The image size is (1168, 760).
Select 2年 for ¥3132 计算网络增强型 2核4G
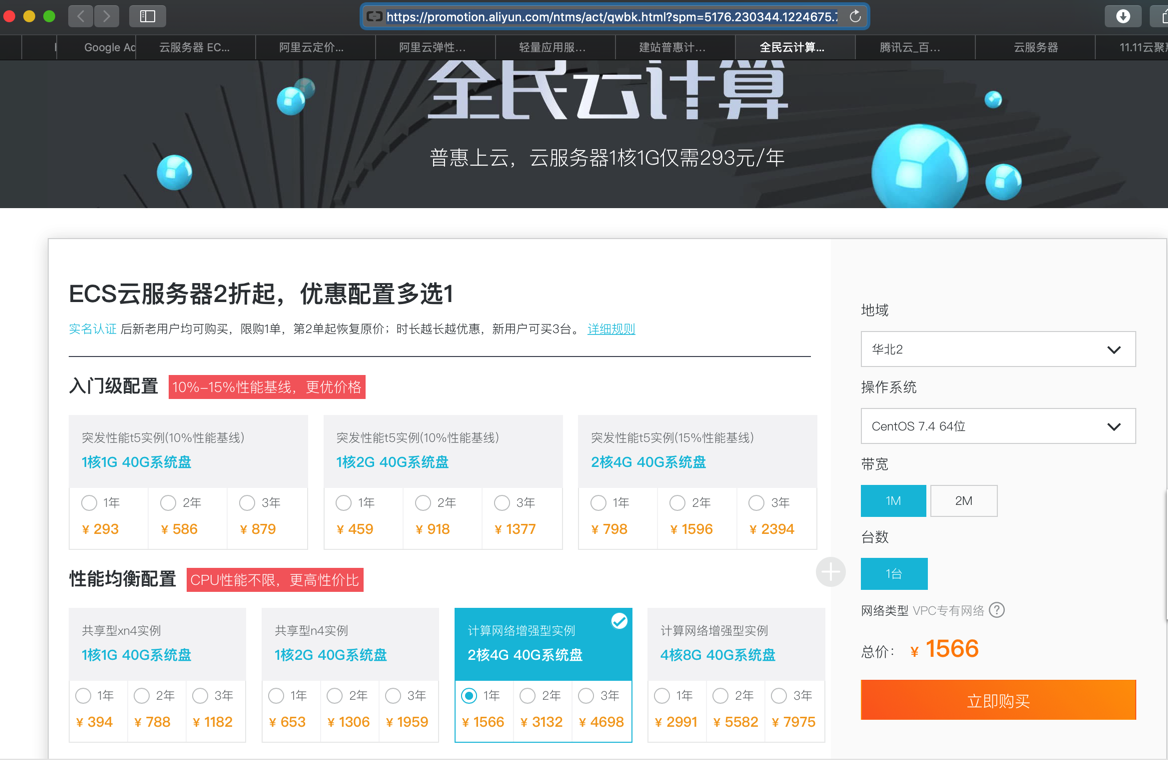(527, 695)
